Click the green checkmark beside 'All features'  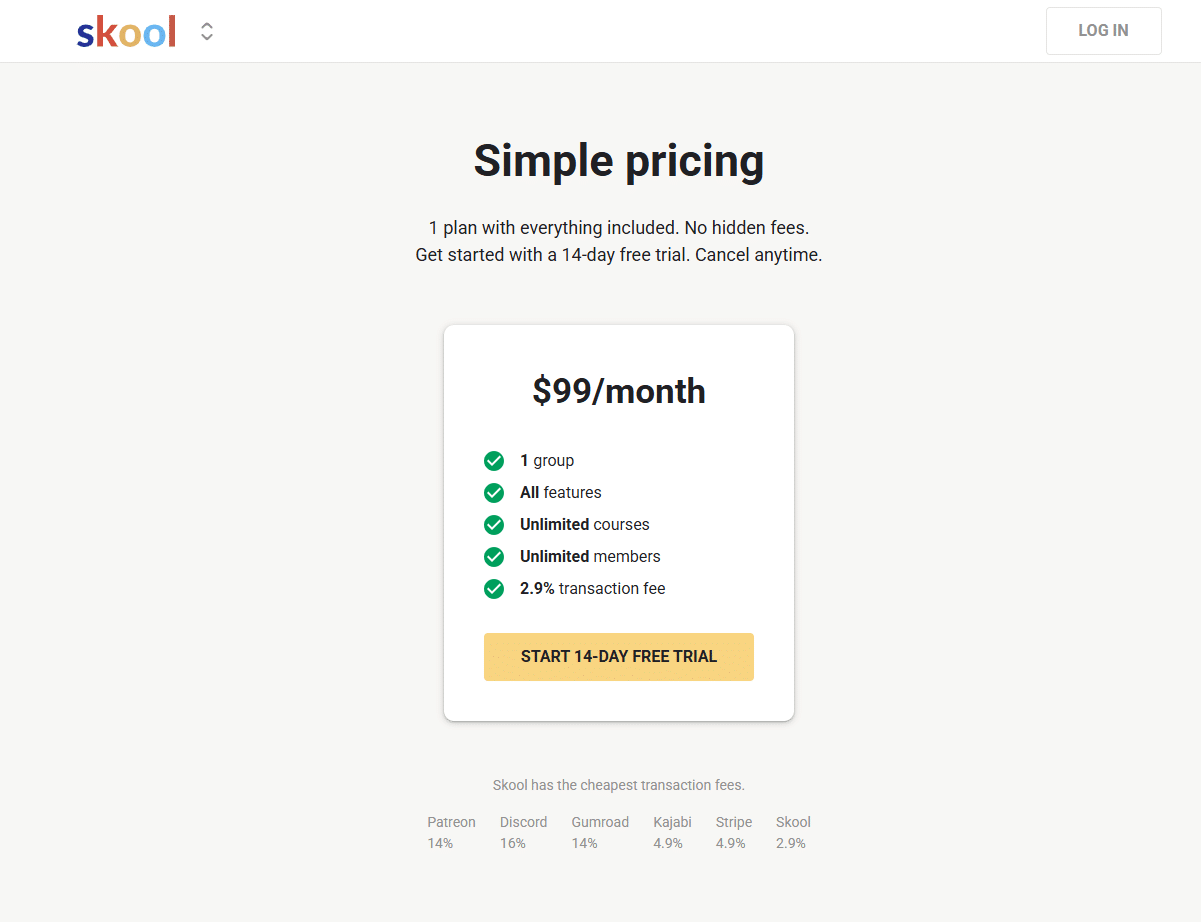click(x=494, y=493)
